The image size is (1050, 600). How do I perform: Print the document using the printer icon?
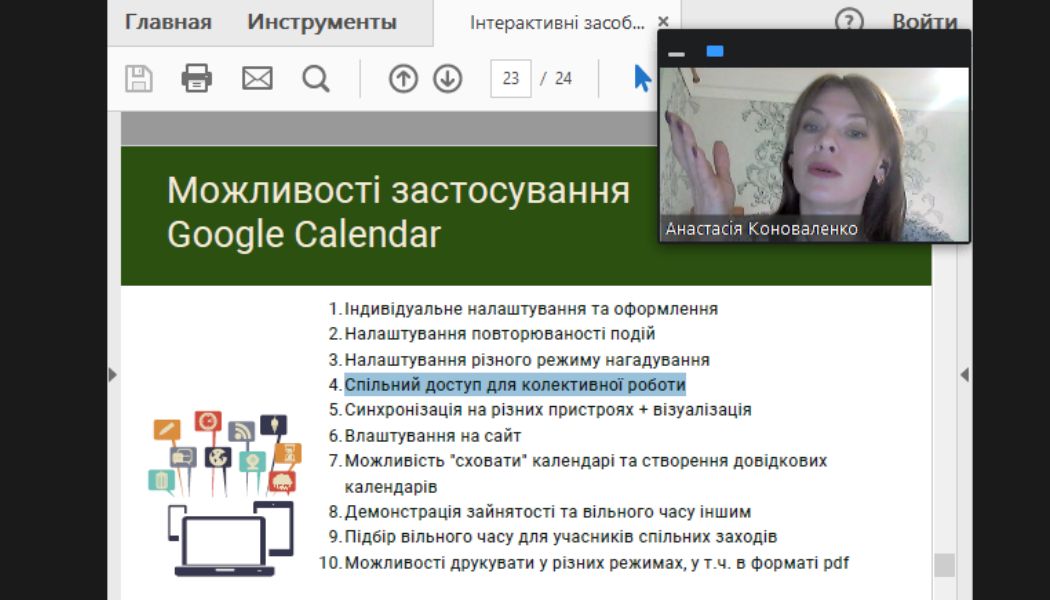click(x=197, y=78)
